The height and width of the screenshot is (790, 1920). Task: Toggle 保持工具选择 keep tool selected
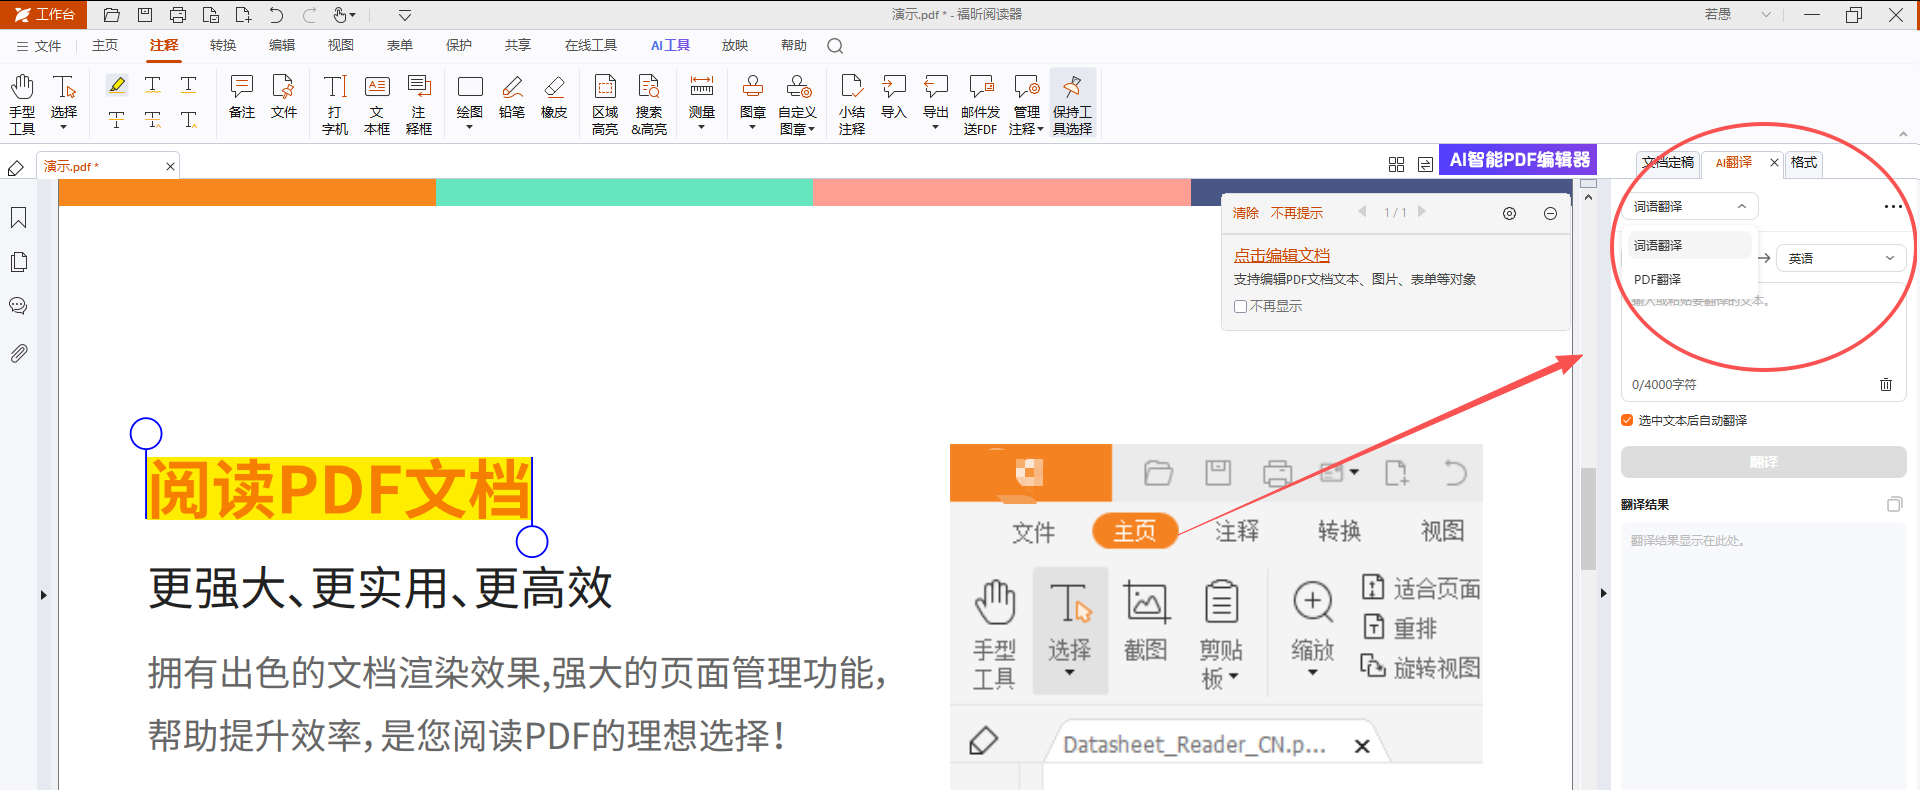click(x=1072, y=103)
